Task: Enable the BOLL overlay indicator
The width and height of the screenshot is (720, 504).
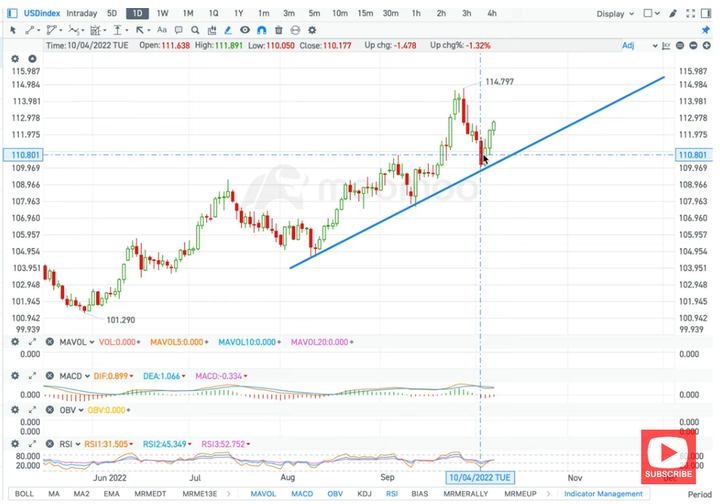Action: pyautogui.click(x=24, y=494)
